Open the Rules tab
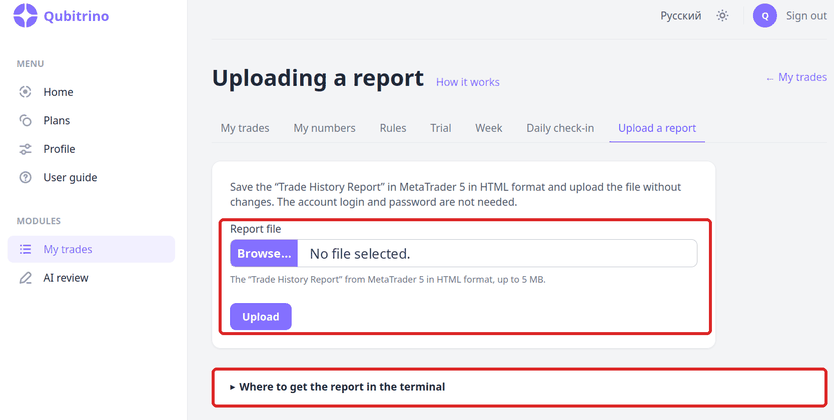Screen dimensions: 834x420 coord(393,128)
